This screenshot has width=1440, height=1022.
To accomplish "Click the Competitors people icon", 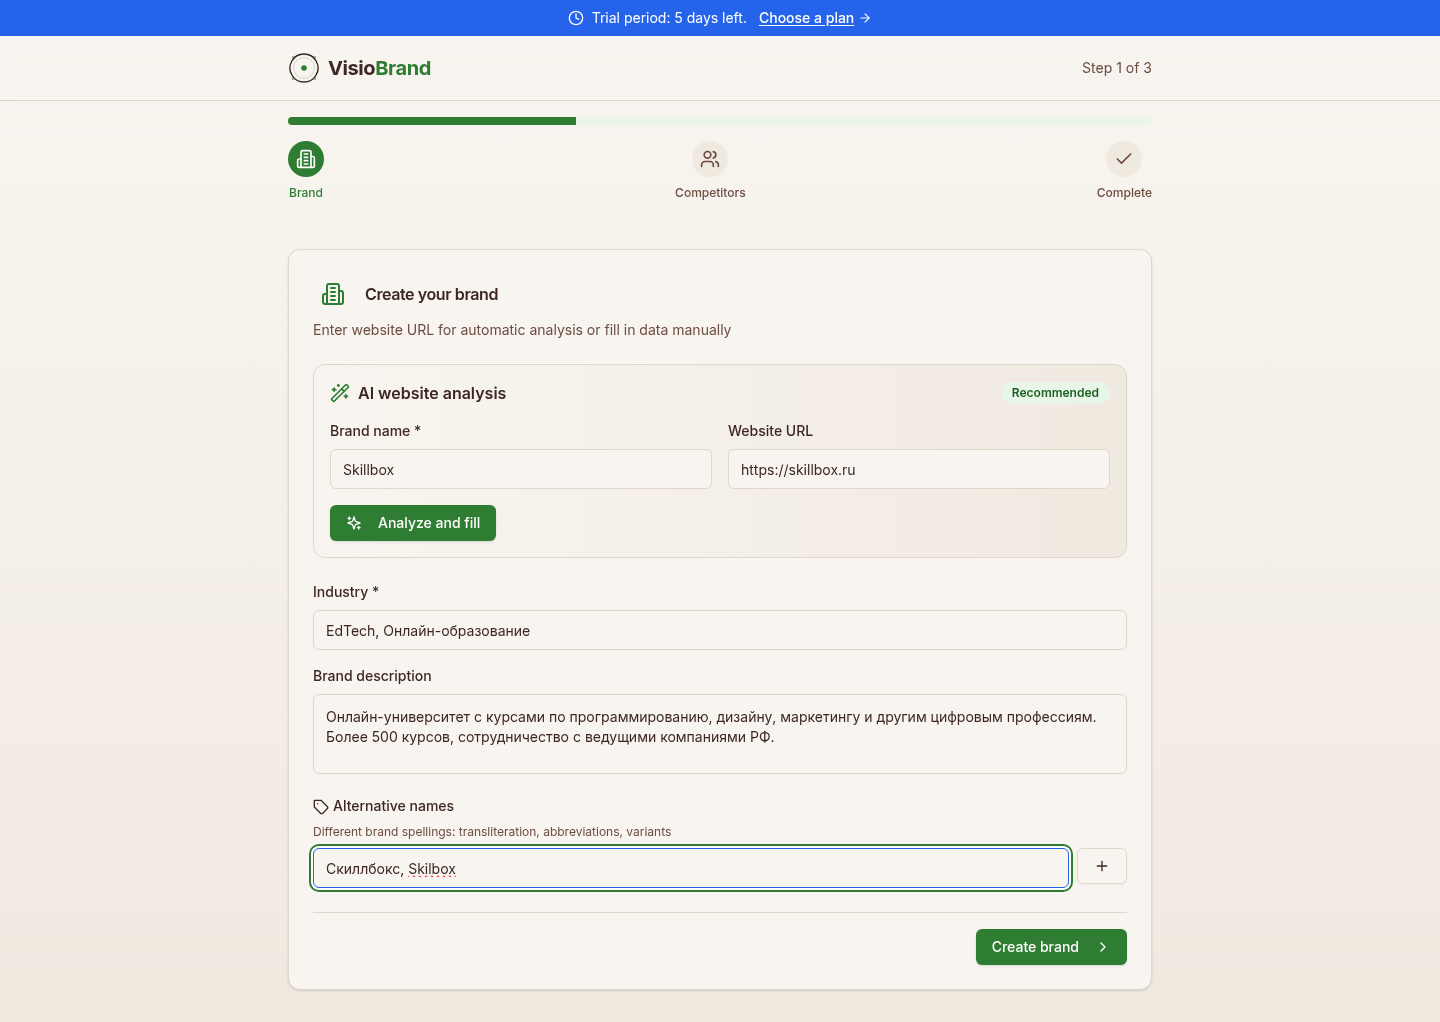I will coord(710,159).
